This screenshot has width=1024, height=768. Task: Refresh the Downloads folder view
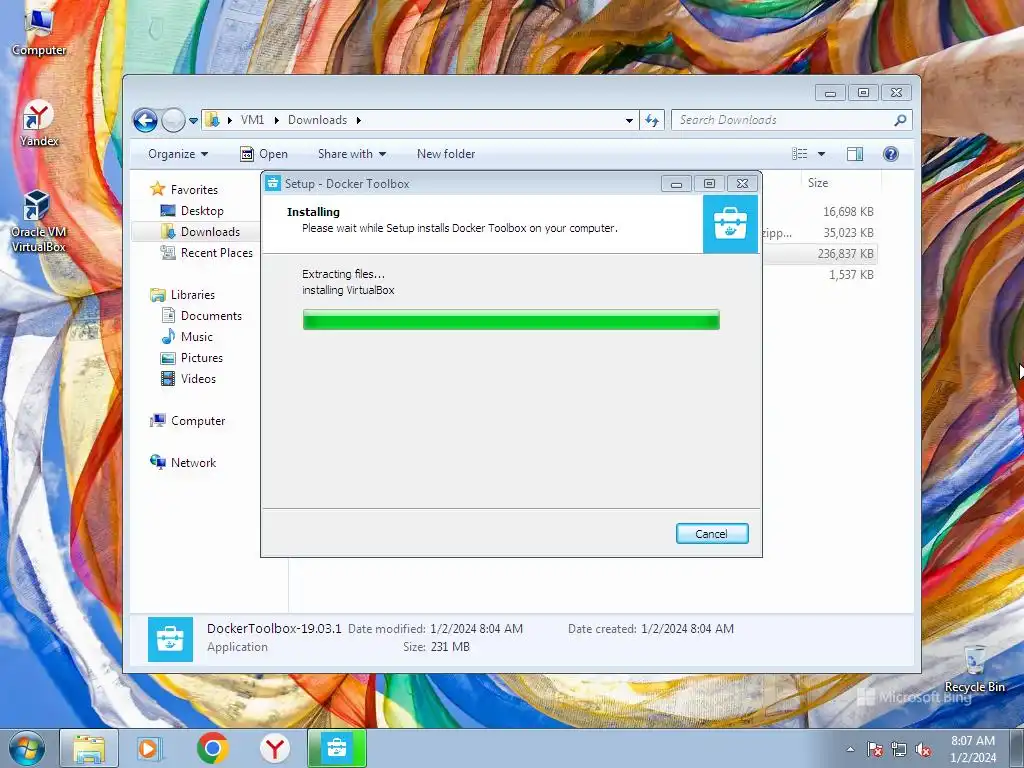click(x=652, y=120)
